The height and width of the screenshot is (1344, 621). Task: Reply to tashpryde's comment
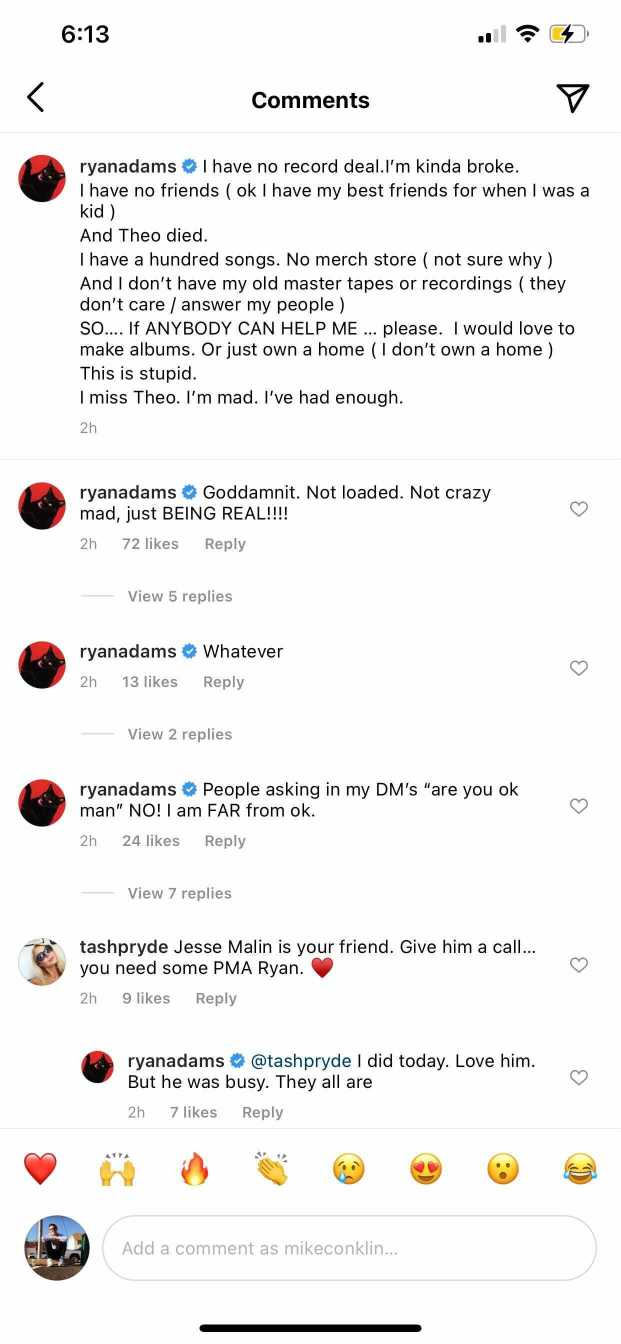point(216,998)
